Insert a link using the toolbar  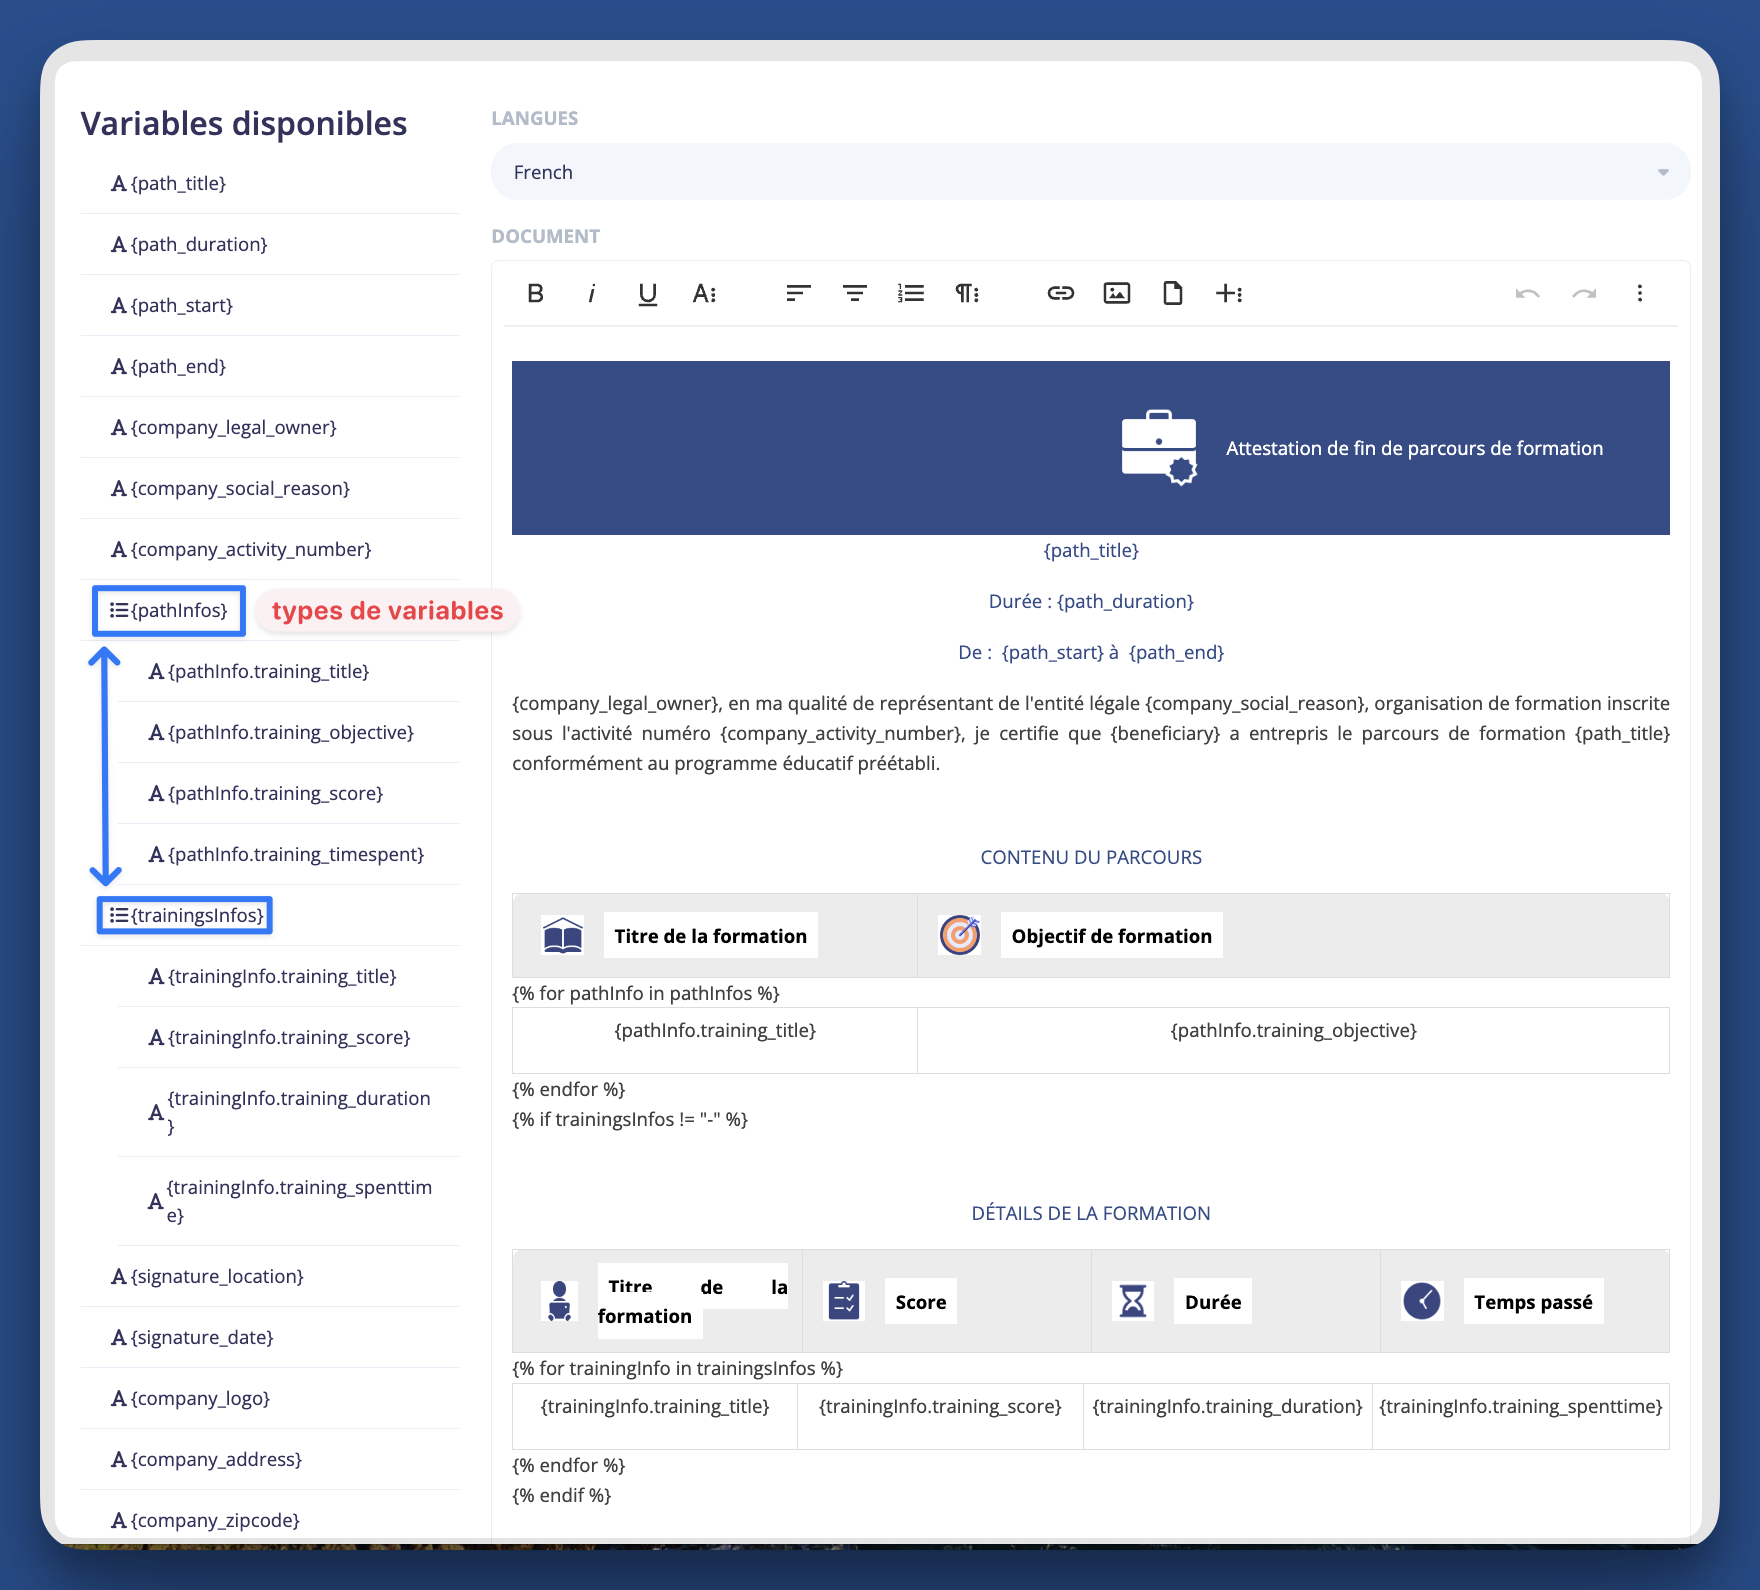coord(1060,293)
